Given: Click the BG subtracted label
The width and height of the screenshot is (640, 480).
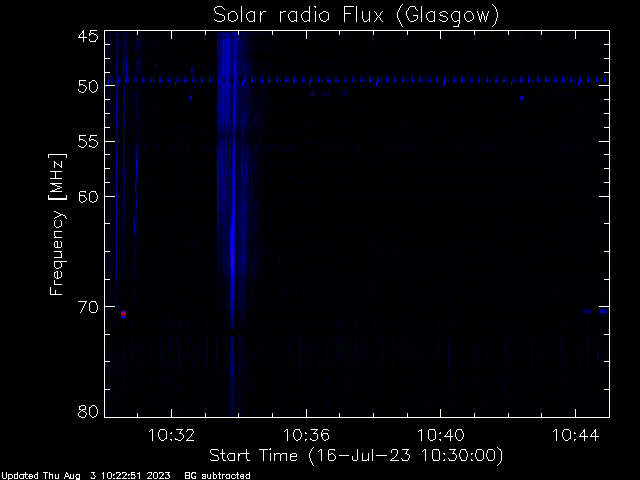Looking at the screenshot, I should click(x=217, y=476).
